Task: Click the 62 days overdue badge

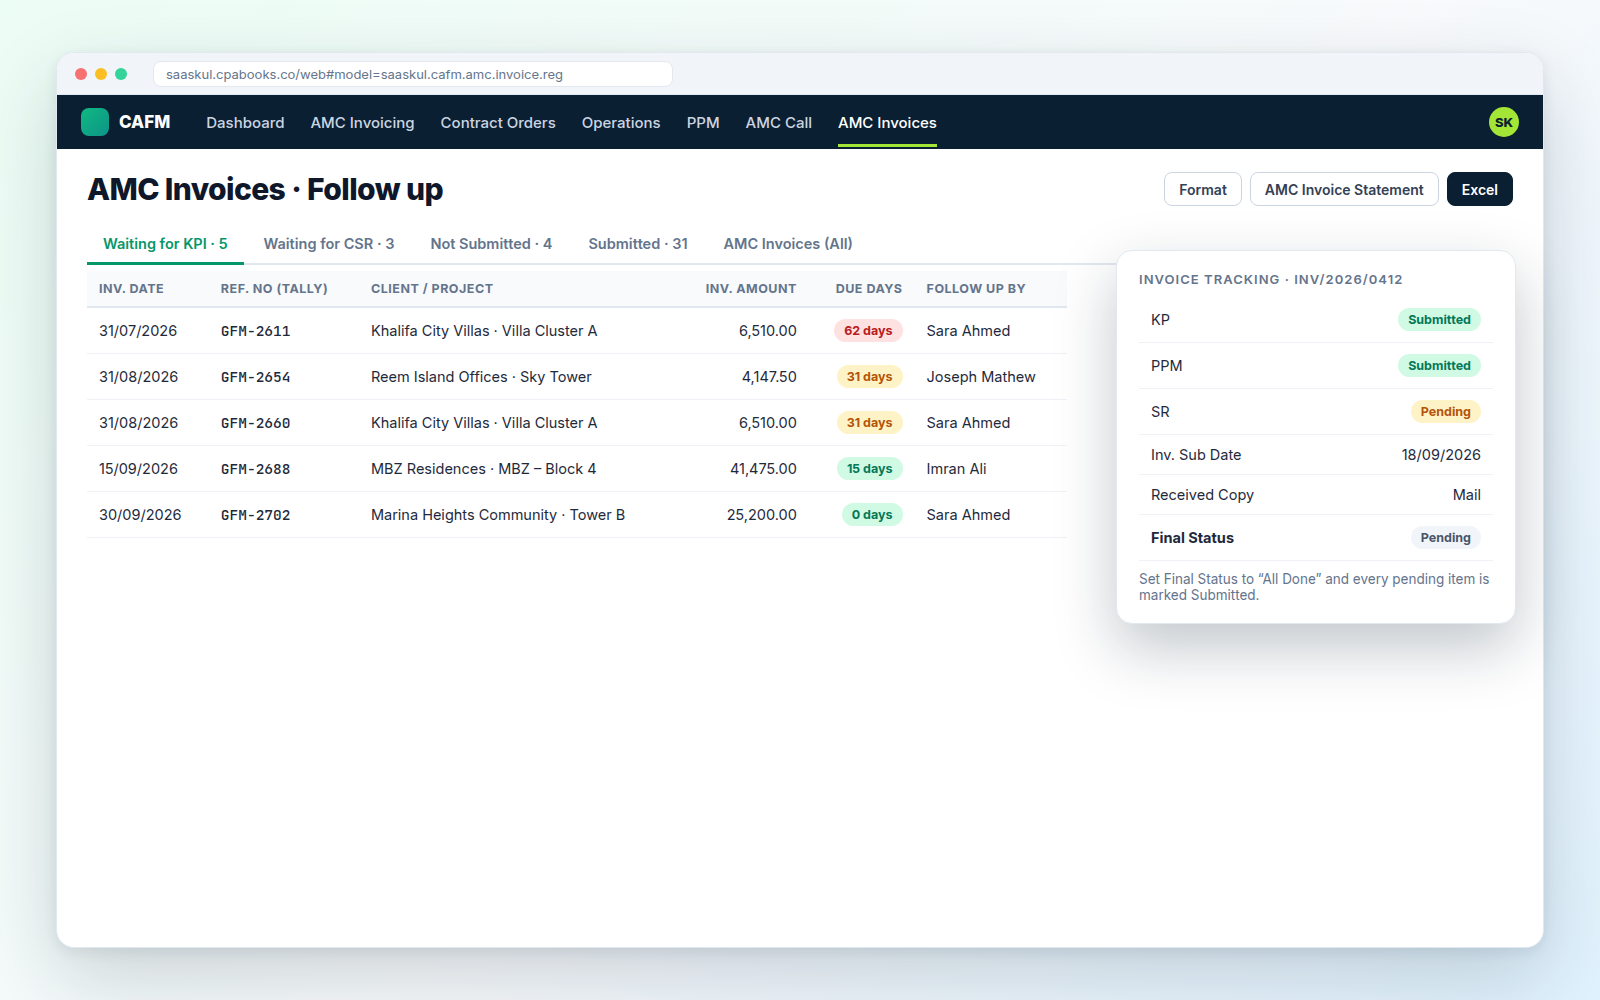Action: [868, 331]
